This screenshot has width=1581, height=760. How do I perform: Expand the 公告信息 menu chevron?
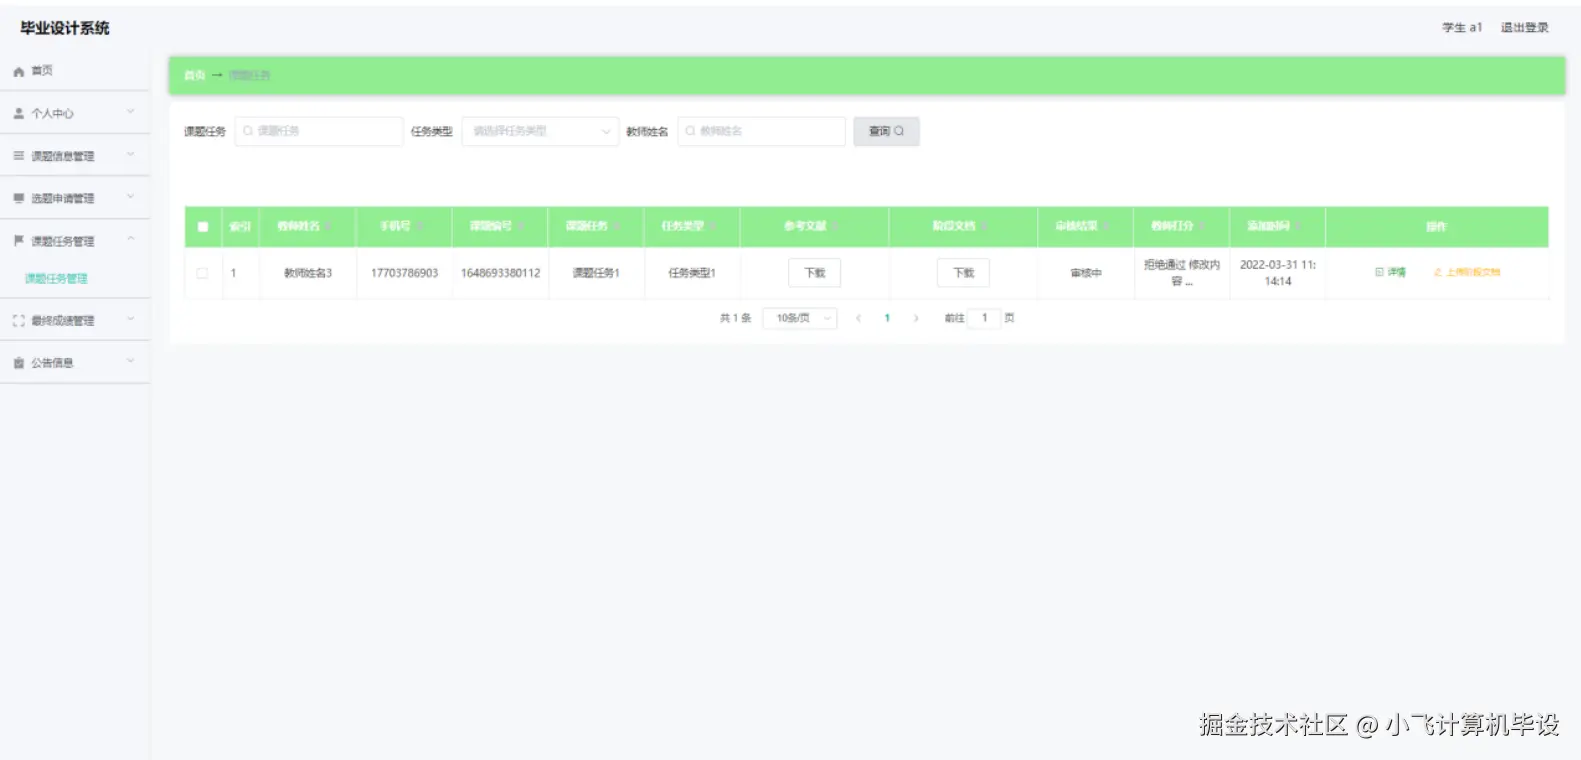click(130, 361)
